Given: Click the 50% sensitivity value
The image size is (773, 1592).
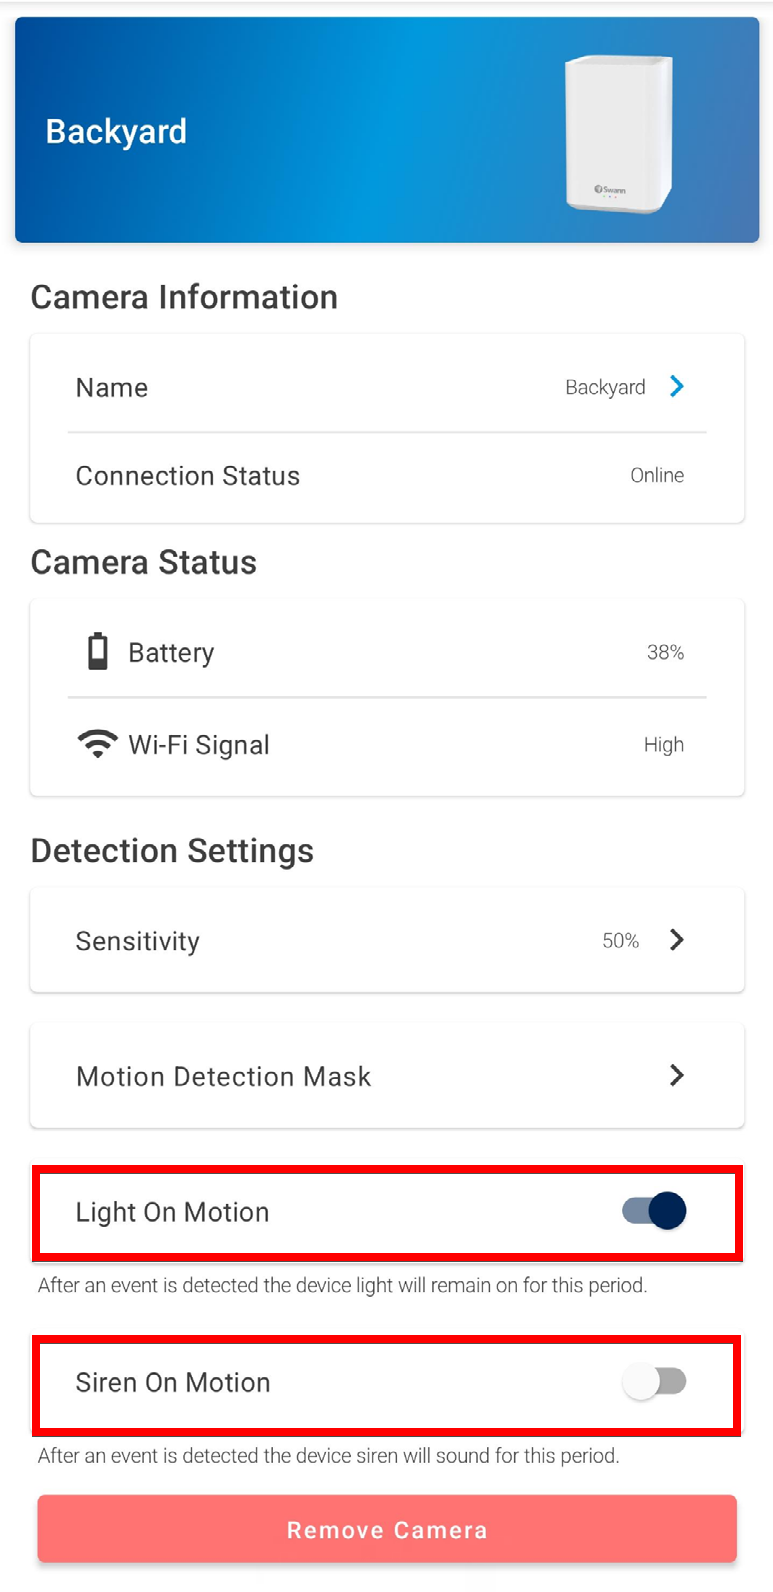Looking at the screenshot, I should (620, 941).
